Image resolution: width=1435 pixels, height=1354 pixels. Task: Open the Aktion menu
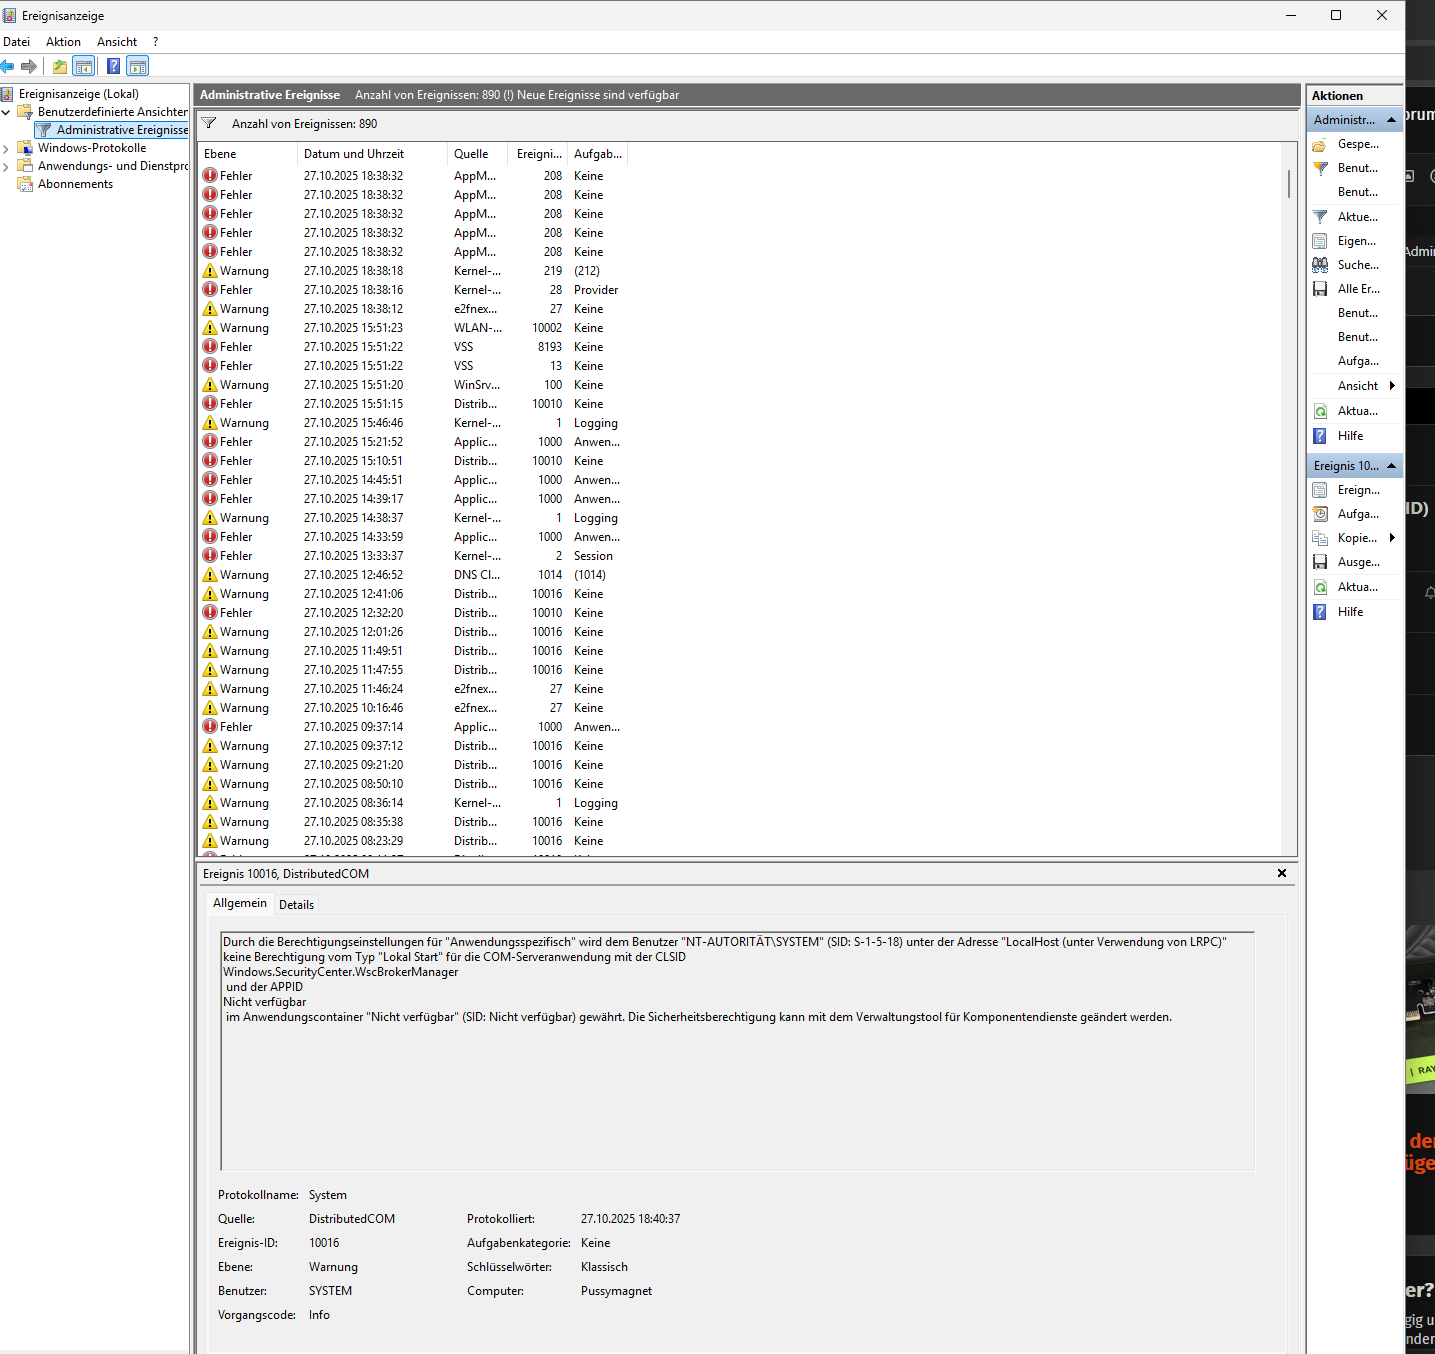[x=63, y=42]
